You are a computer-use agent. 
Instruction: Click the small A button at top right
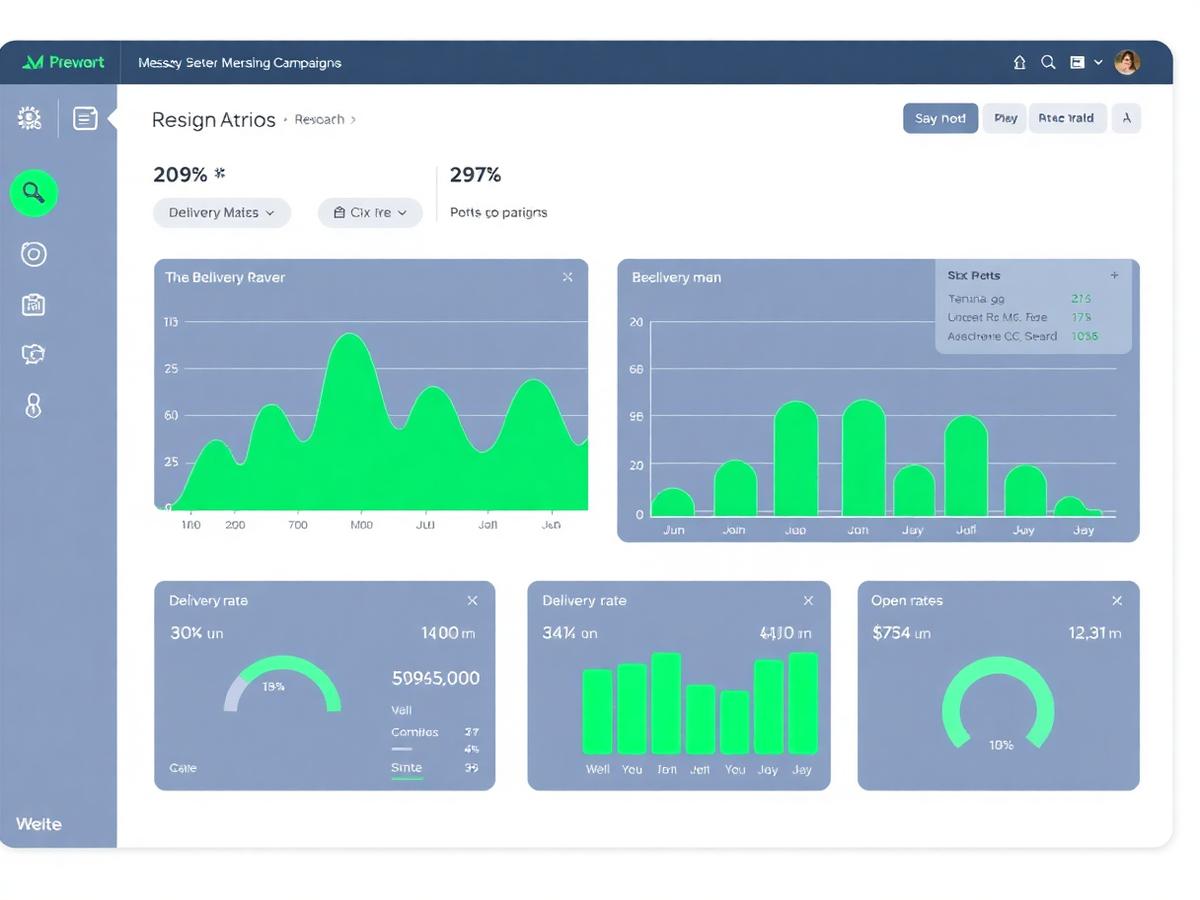point(1126,118)
